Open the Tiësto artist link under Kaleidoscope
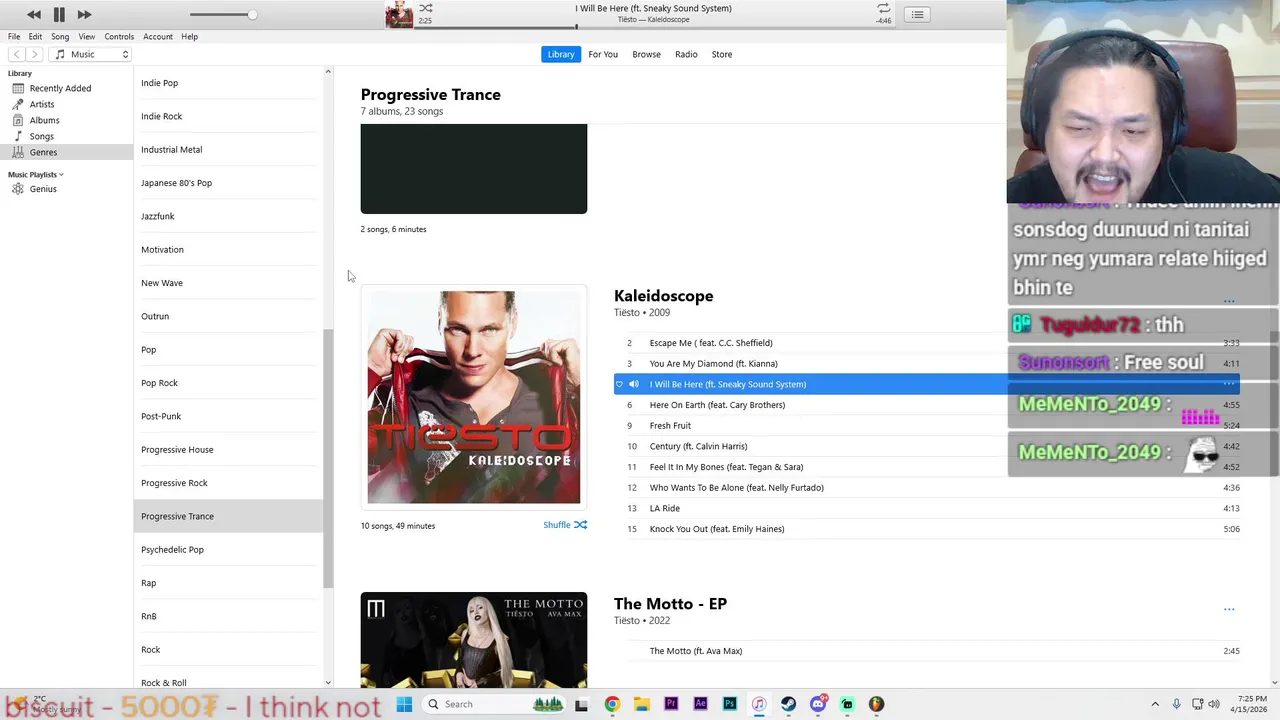This screenshot has height=720, width=1280. [626, 313]
